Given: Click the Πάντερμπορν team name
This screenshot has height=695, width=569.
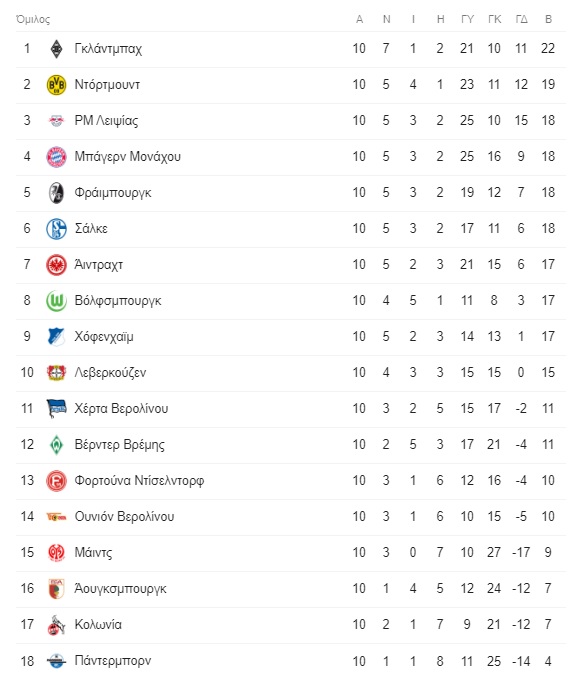Looking at the screenshot, I should [113, 660].
